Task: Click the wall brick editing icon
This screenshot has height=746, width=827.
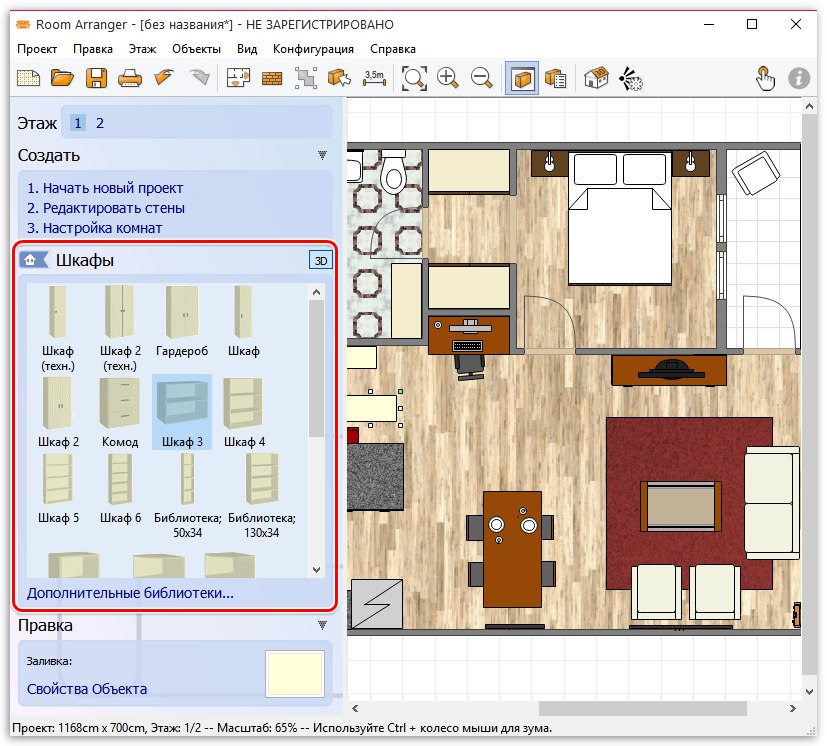Action: [272, 77]
